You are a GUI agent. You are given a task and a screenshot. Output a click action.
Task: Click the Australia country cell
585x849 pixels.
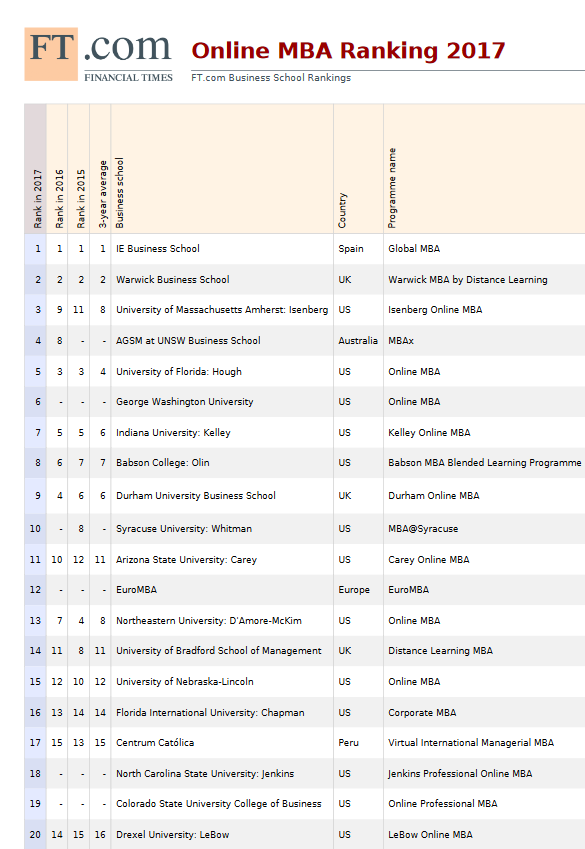[358, 341]
